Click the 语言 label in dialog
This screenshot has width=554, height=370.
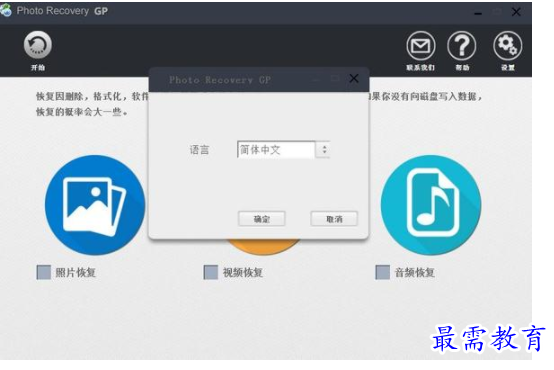point(200,150)
